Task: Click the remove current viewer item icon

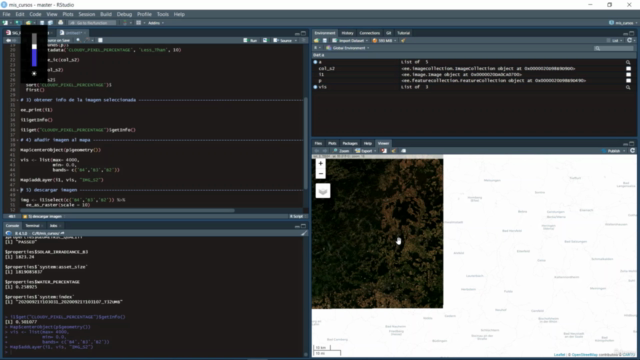Action: pos(384,151)
